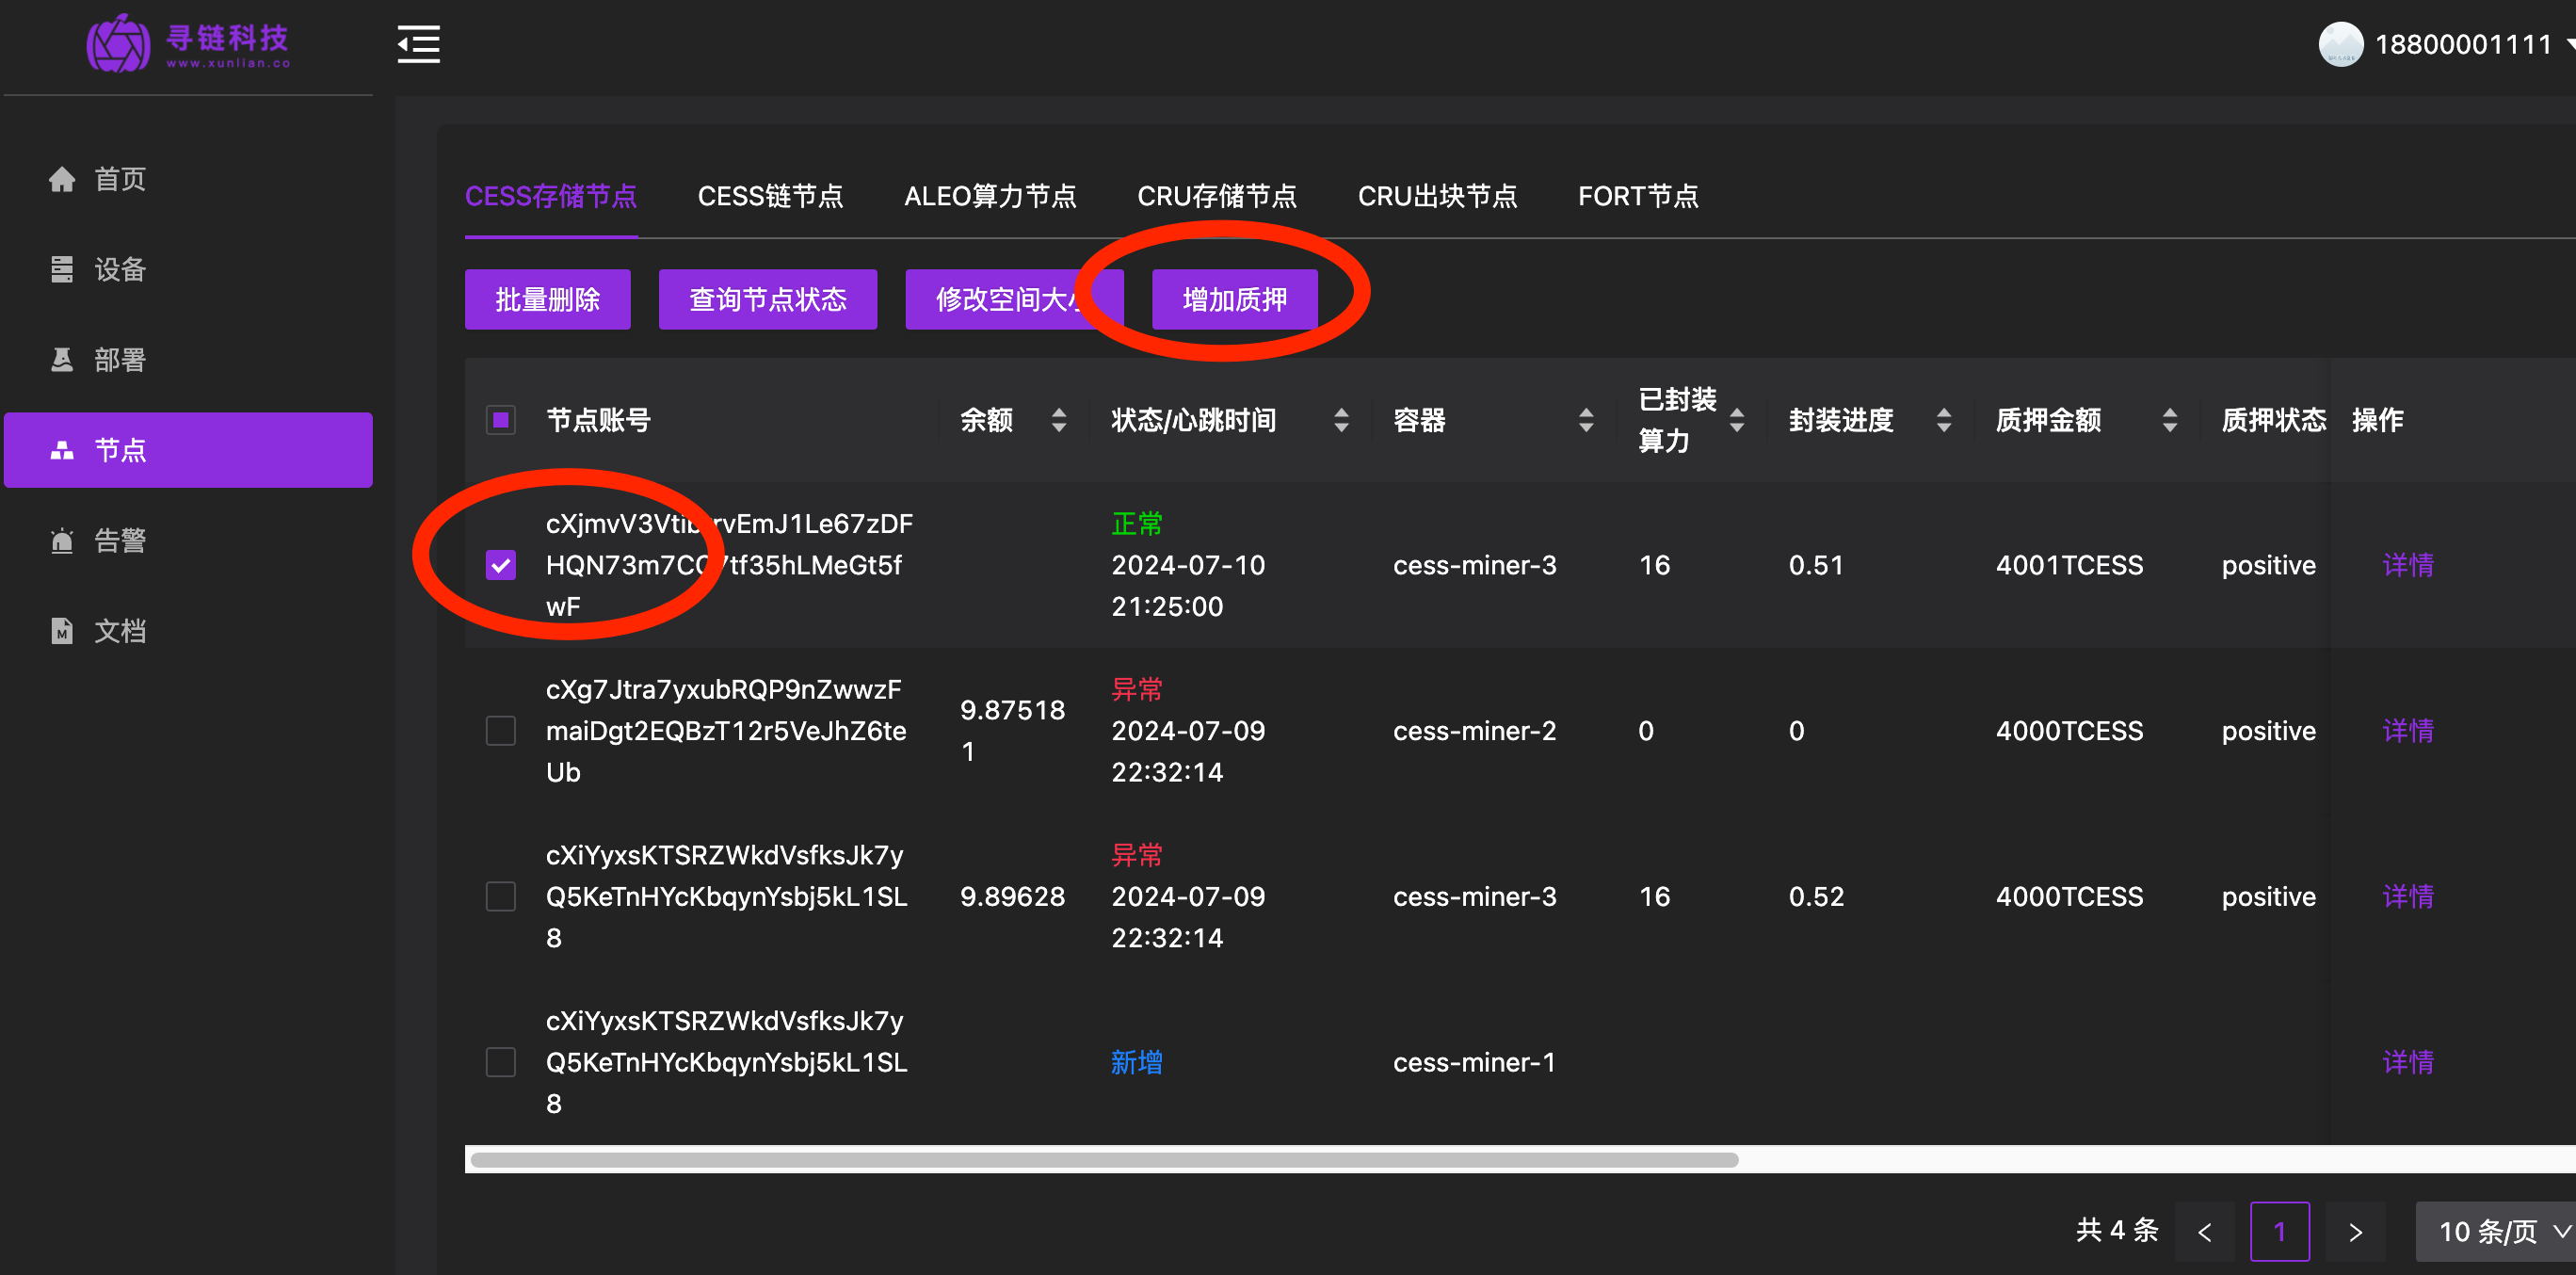The width and height of the screenshot is (2576, 1275).
Task: Check the cess-miner-2 row checkbox
Action: (x=501, y=731)
